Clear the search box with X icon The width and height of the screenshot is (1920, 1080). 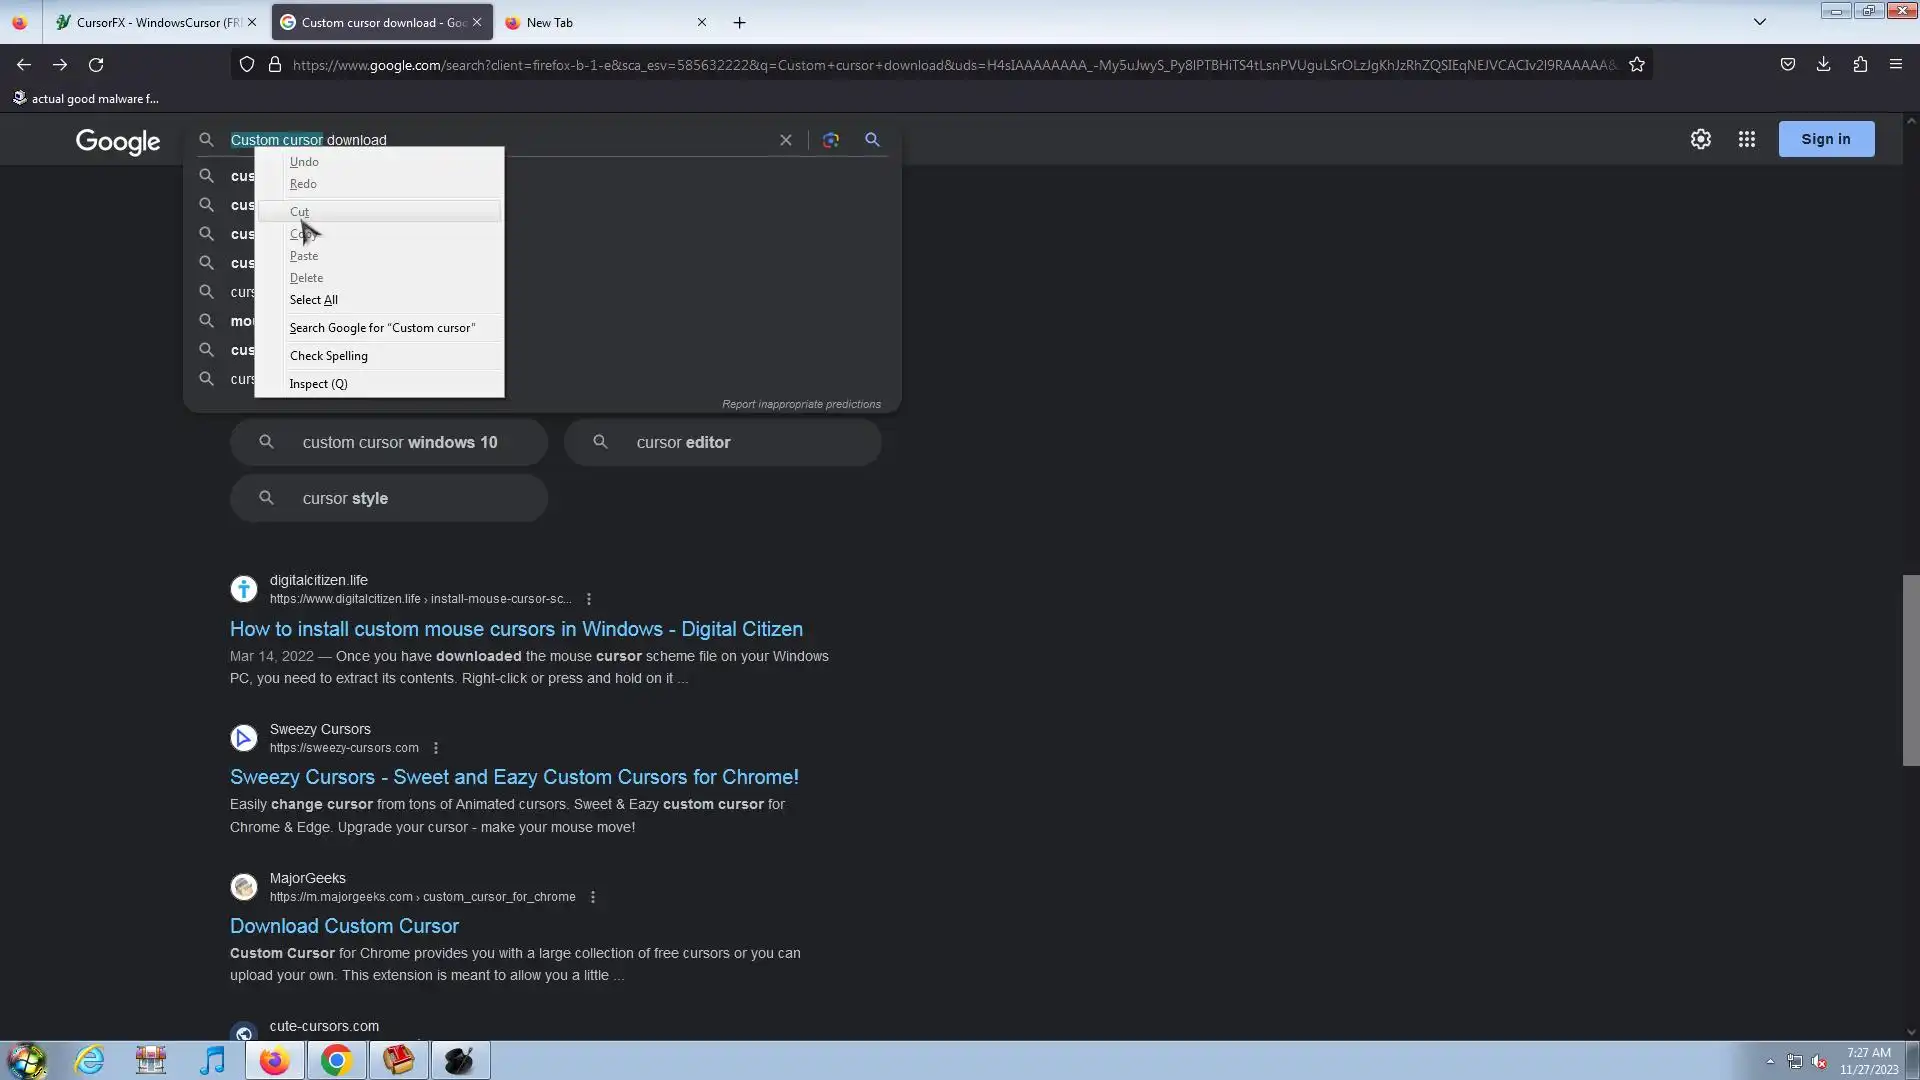click(786, 140)
